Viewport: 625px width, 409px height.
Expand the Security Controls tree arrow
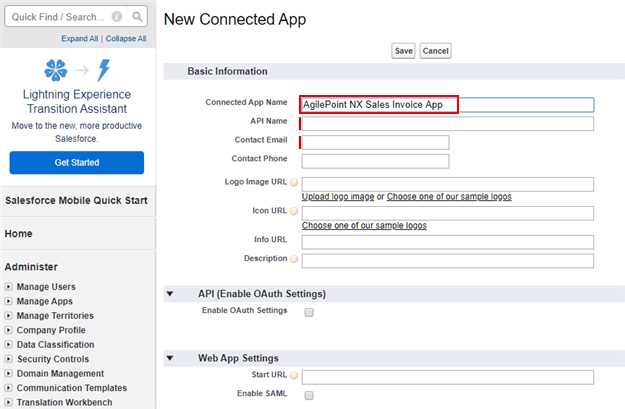coord(8,359)
